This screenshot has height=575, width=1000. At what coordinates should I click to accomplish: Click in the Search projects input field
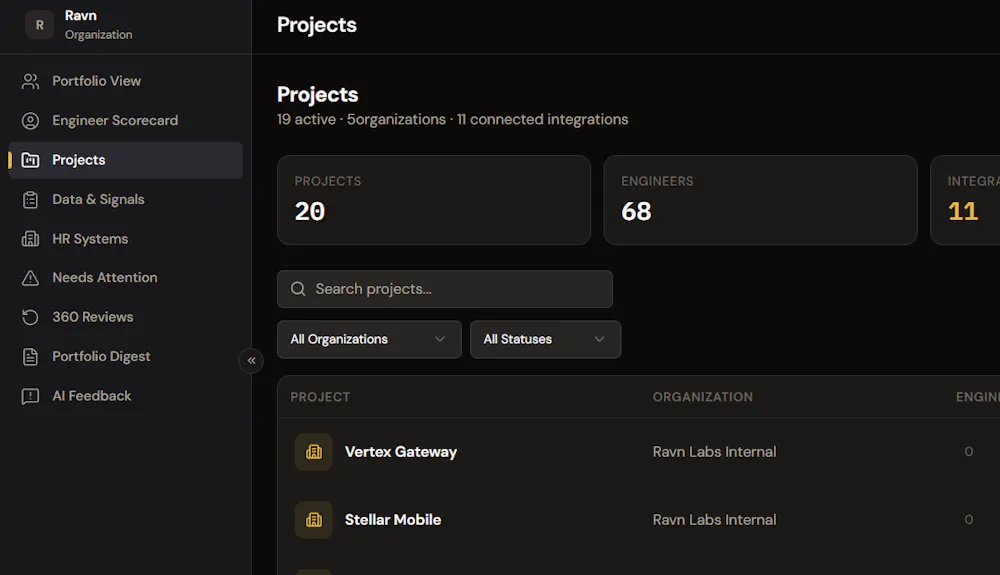[x=445, y=289]
